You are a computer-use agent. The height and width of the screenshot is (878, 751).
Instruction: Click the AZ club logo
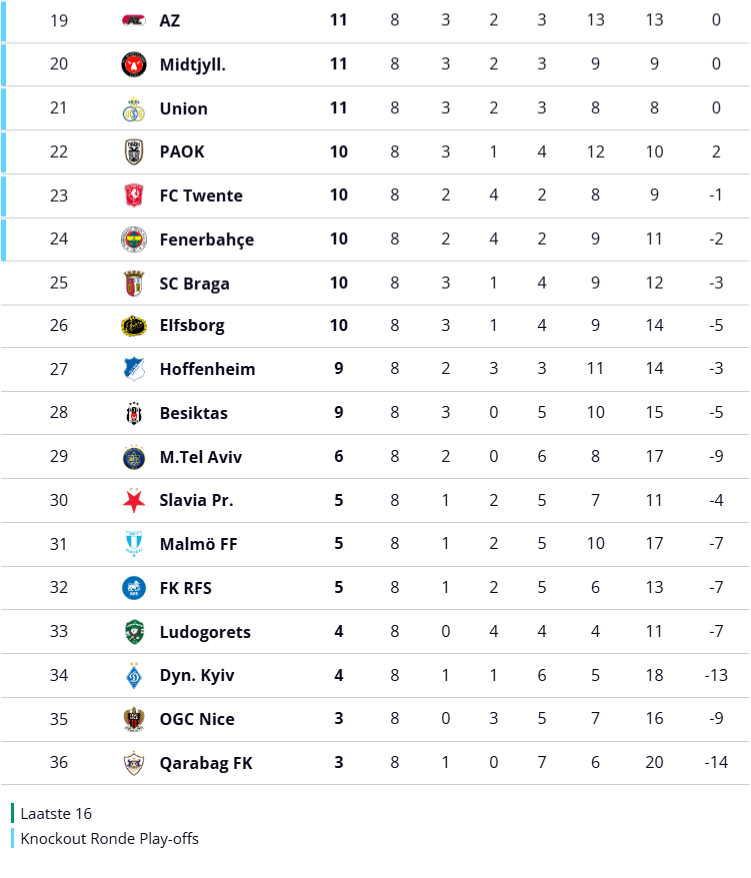pyautogui.click(x=134, y=20)
